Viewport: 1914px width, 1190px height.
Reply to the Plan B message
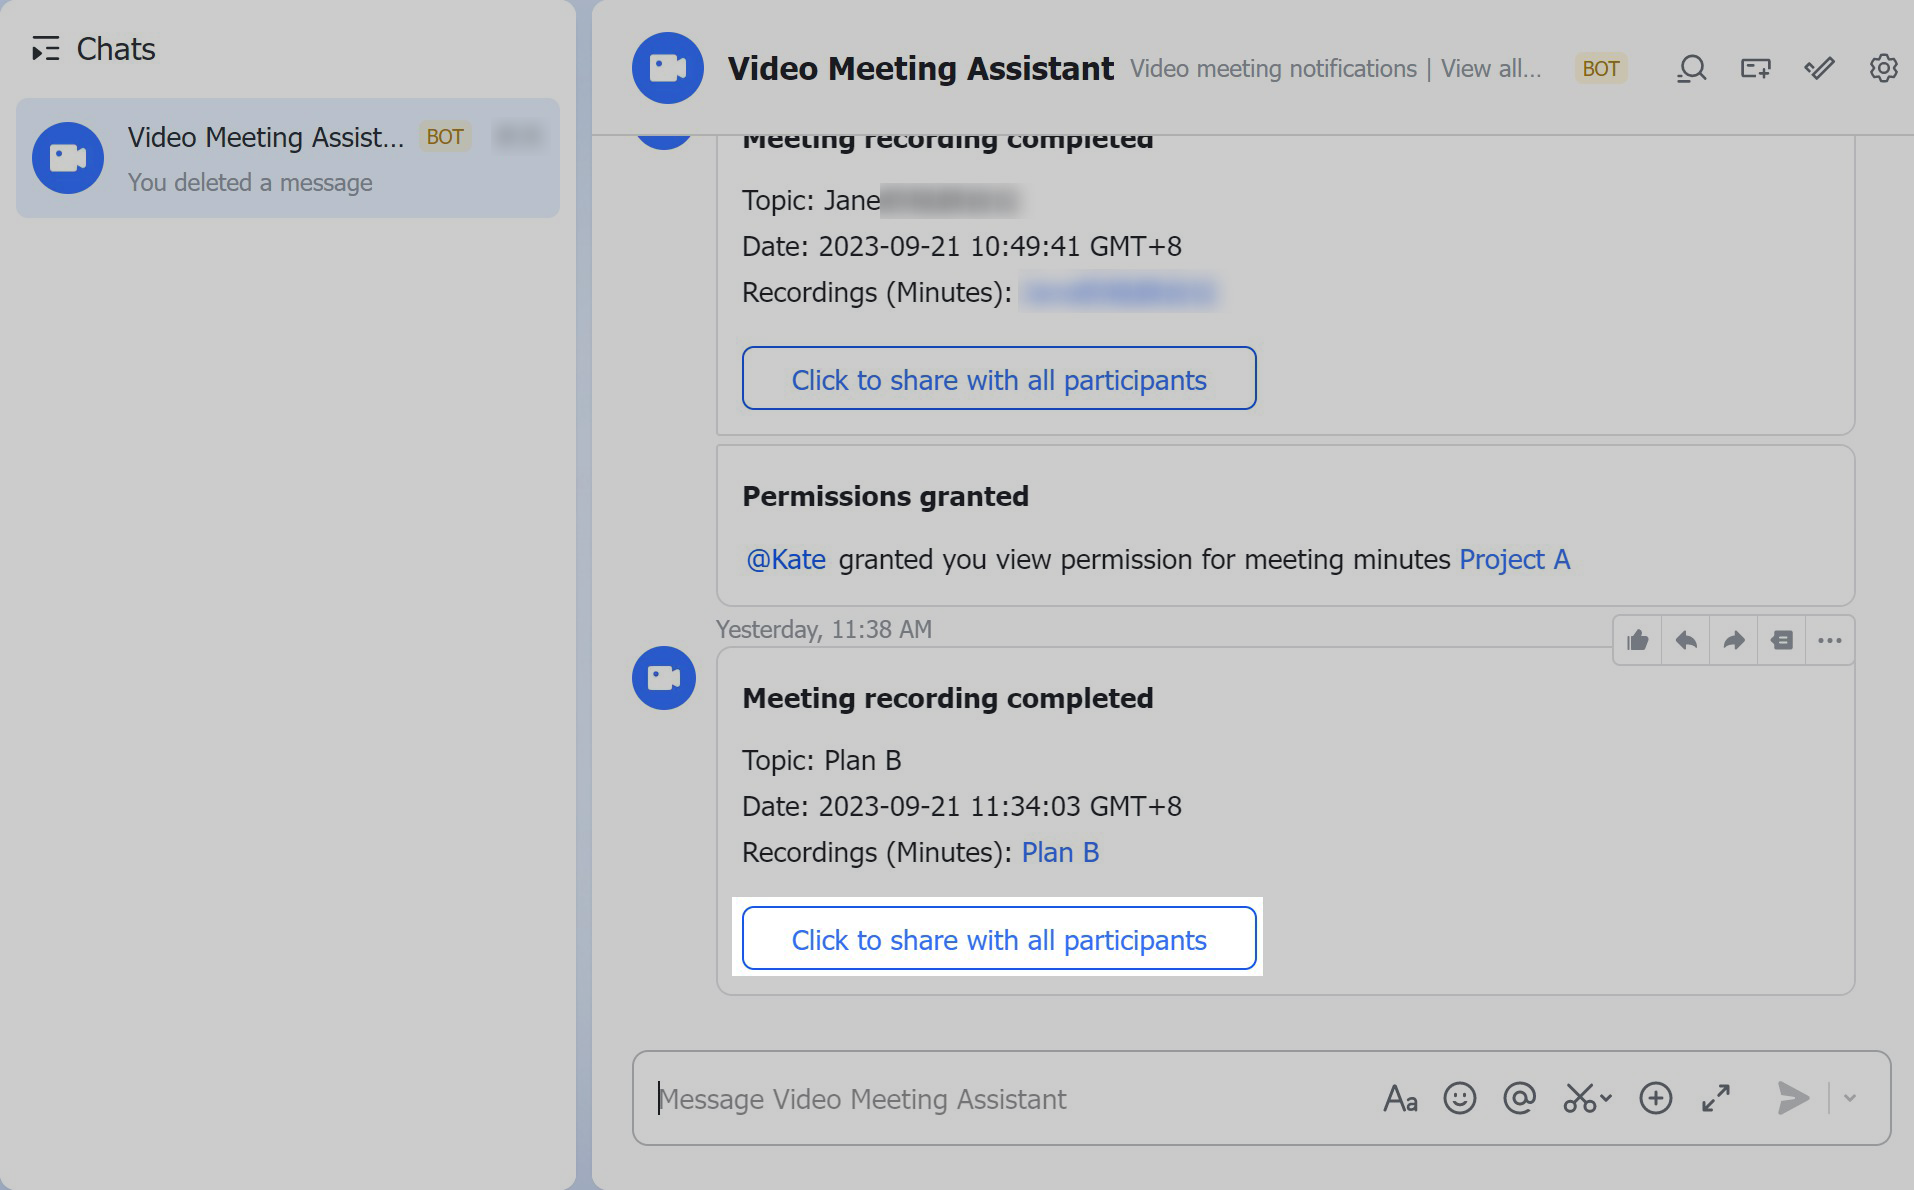(x=1685, y=640)
